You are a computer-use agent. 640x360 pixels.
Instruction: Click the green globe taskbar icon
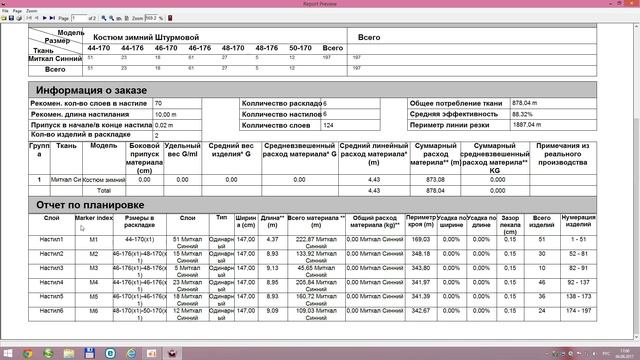click(48, 353)
